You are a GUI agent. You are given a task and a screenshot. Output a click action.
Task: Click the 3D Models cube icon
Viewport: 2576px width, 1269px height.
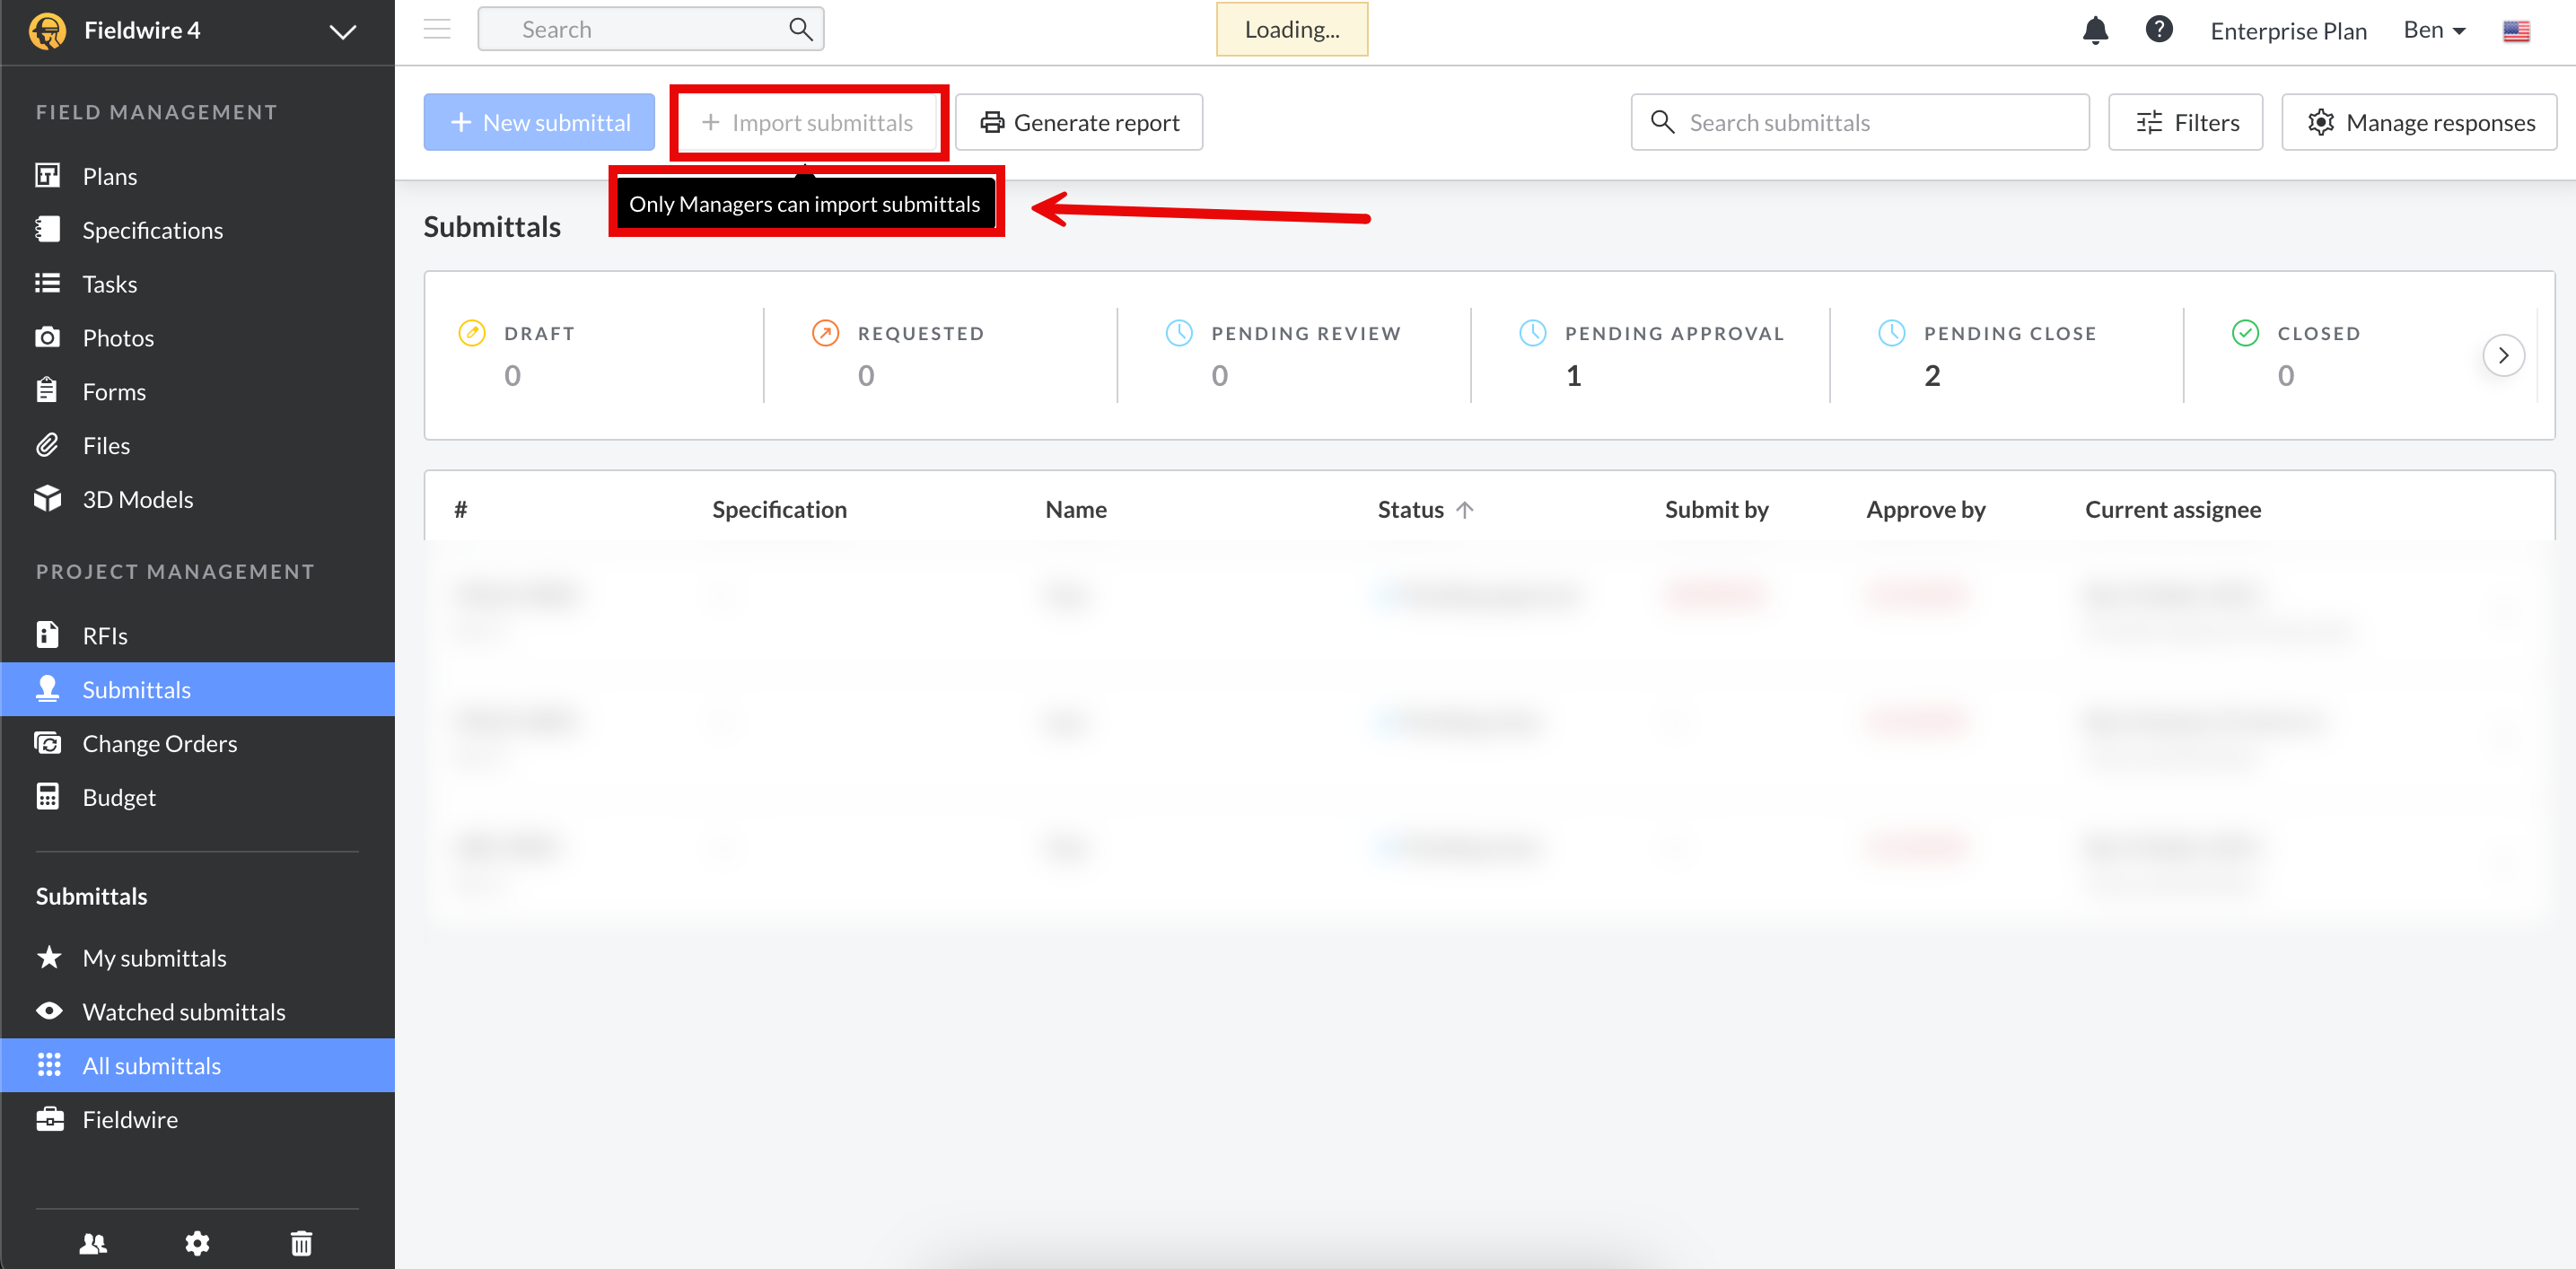[47, 498]
